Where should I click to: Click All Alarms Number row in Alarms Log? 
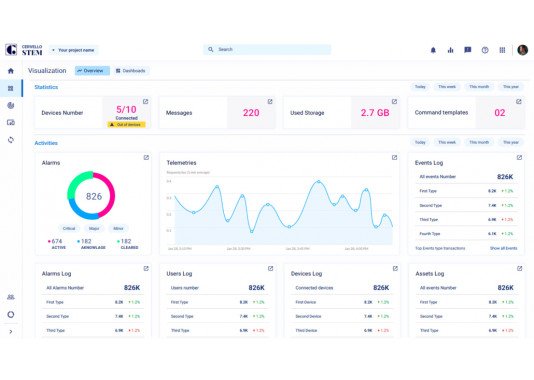(93, 288)
